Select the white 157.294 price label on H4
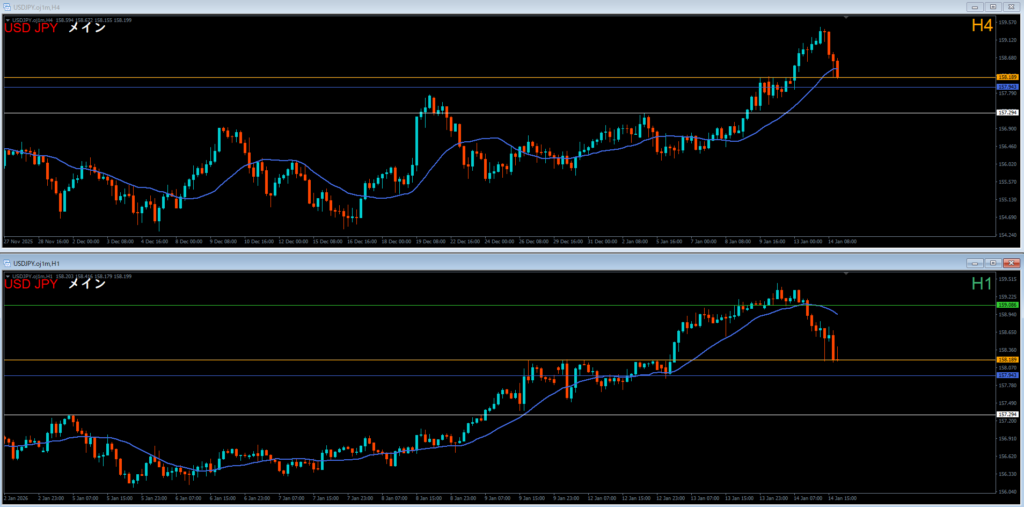This screenshot has width=1024, height=507. [x=1007, y=113]
